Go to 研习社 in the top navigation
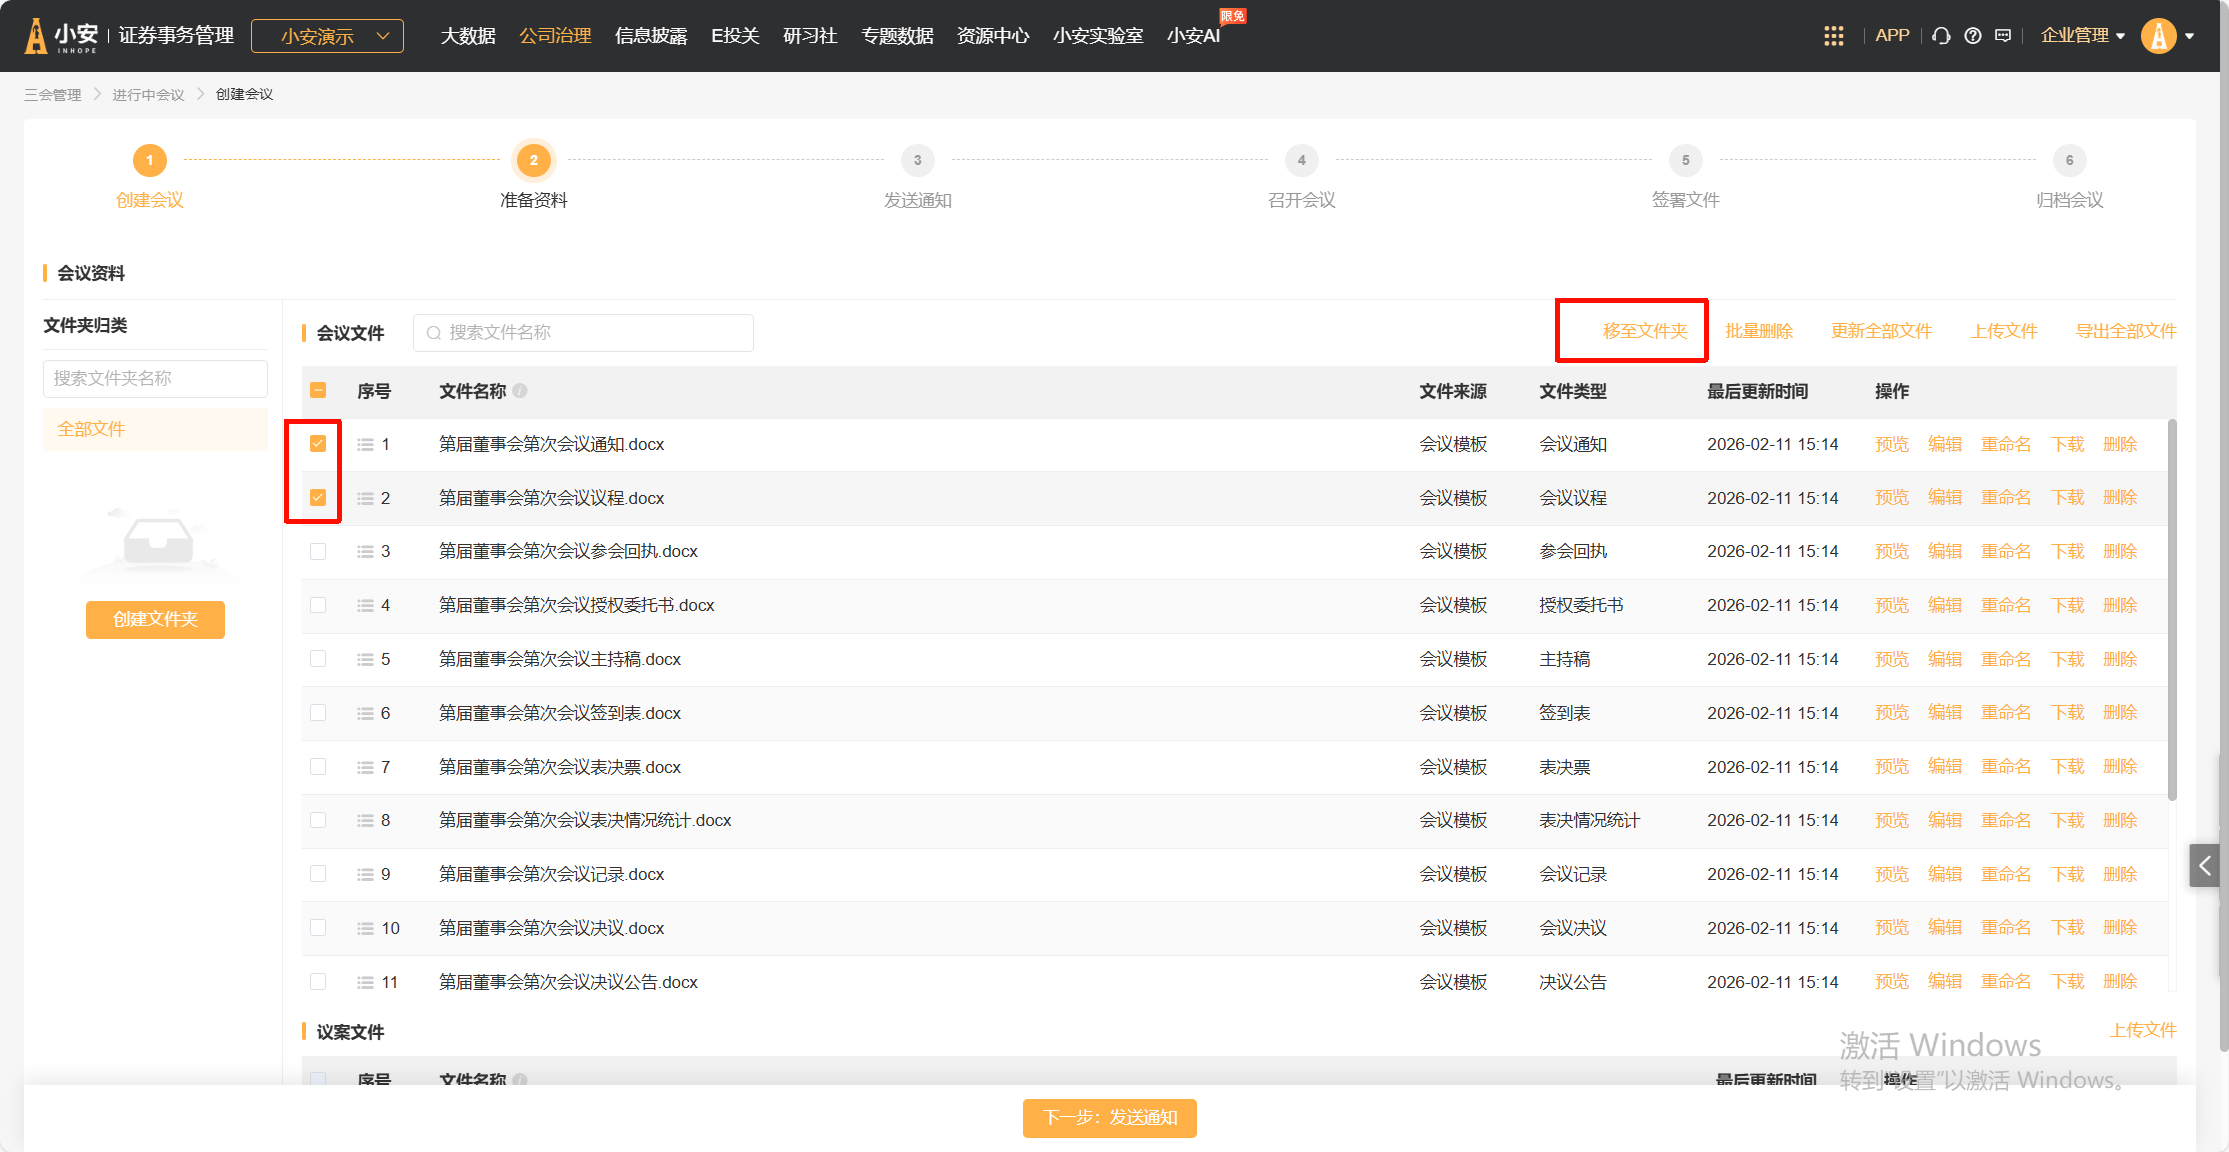Screen dimensions: 2229x1152 point(809,36)
